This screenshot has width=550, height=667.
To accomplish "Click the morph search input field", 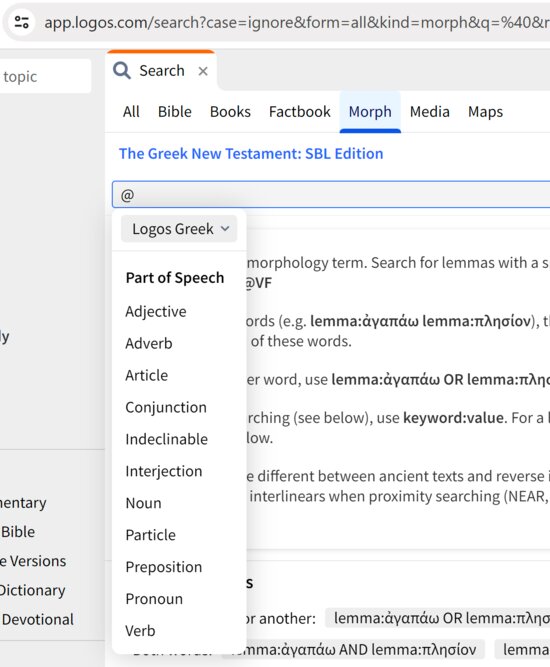I will click(x=331, y=194).
